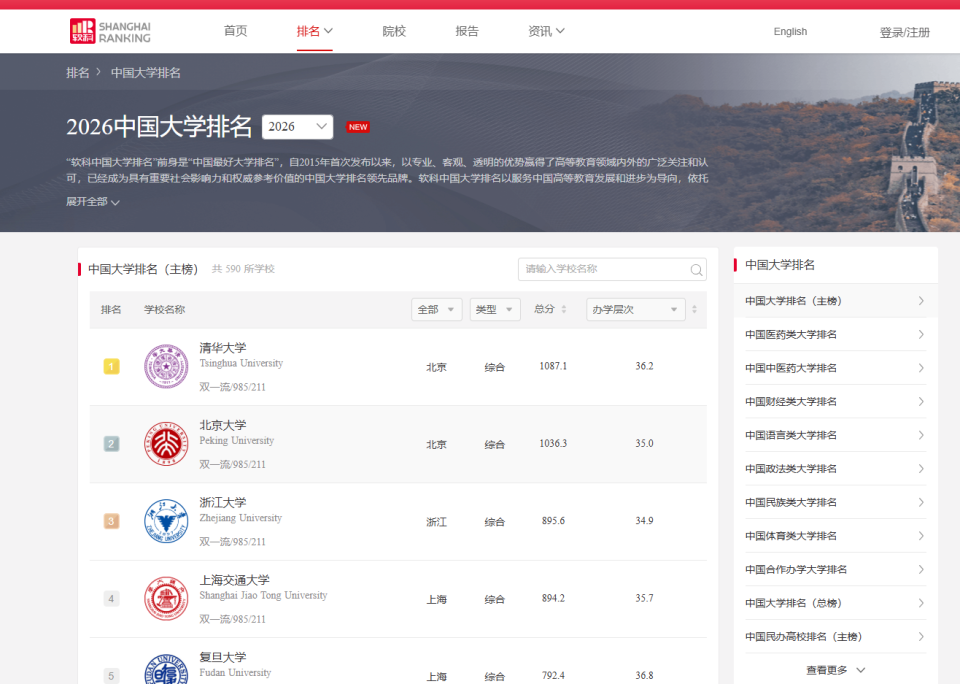960x684 pixels.
Task: Open 全部 region filter dropdown
Action: click(x=437, y=309)
